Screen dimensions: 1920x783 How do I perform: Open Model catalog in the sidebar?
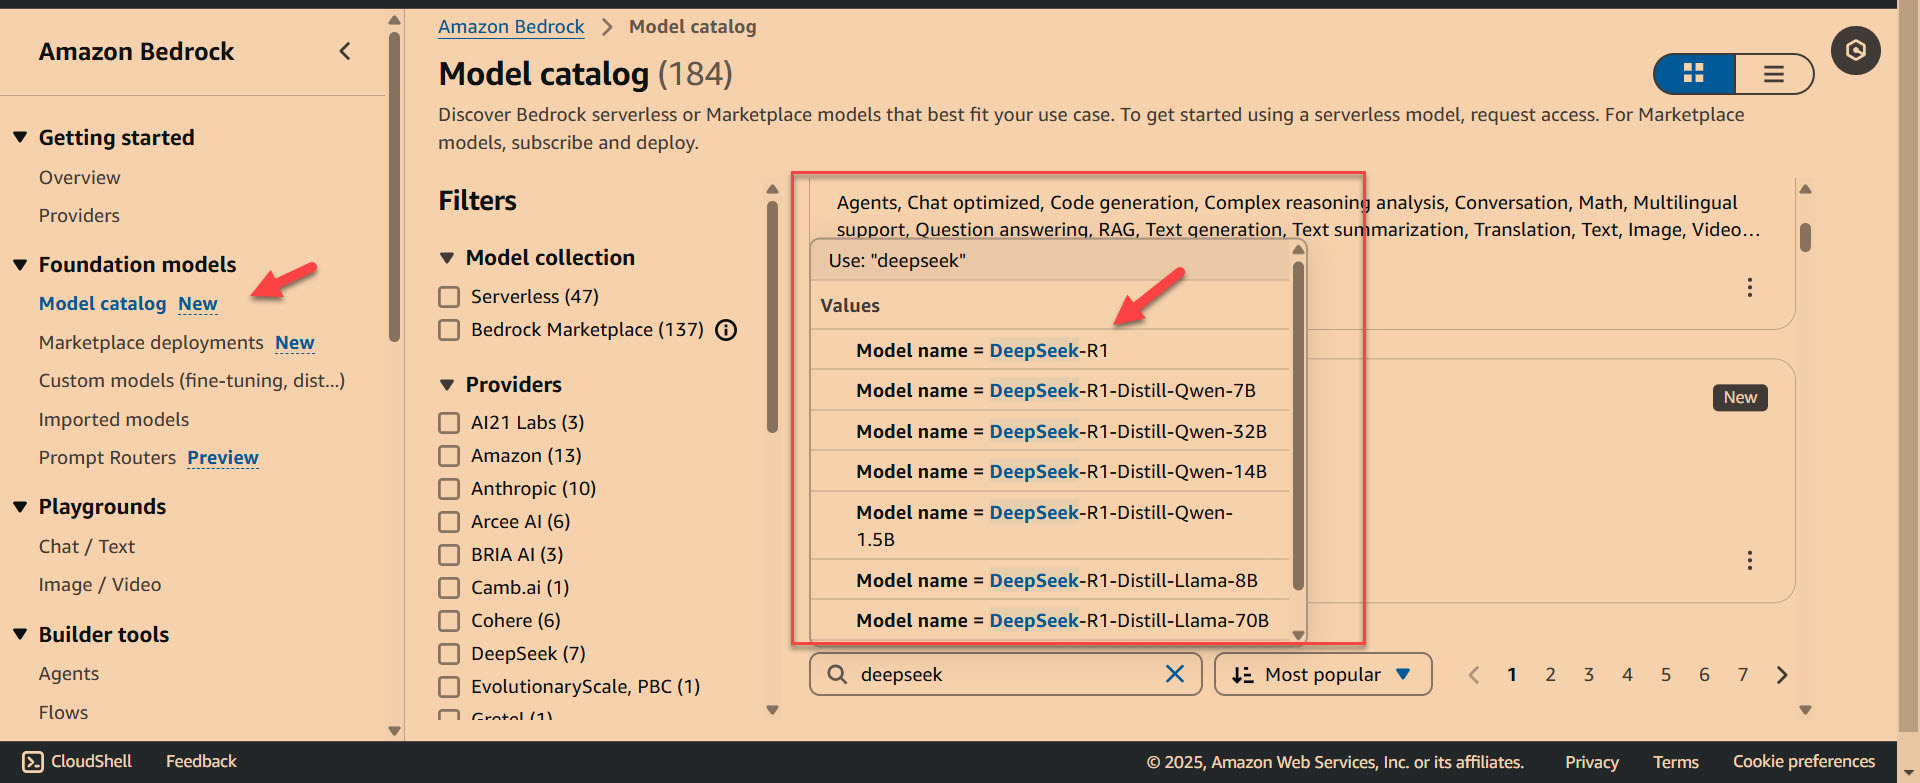(x=103, y=303)
